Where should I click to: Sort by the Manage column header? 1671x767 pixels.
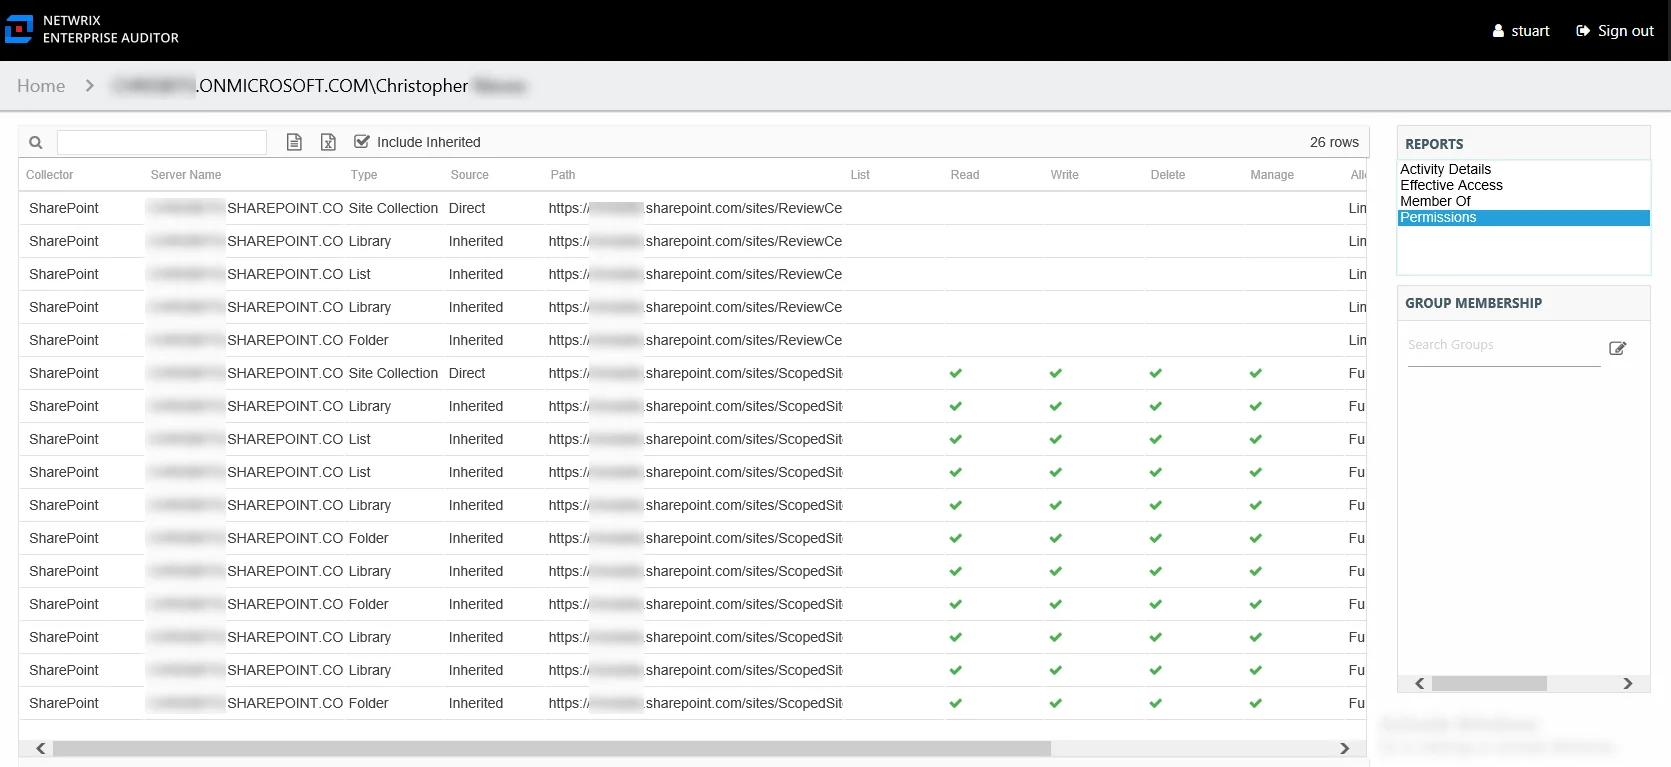(x=1272, y=175)
